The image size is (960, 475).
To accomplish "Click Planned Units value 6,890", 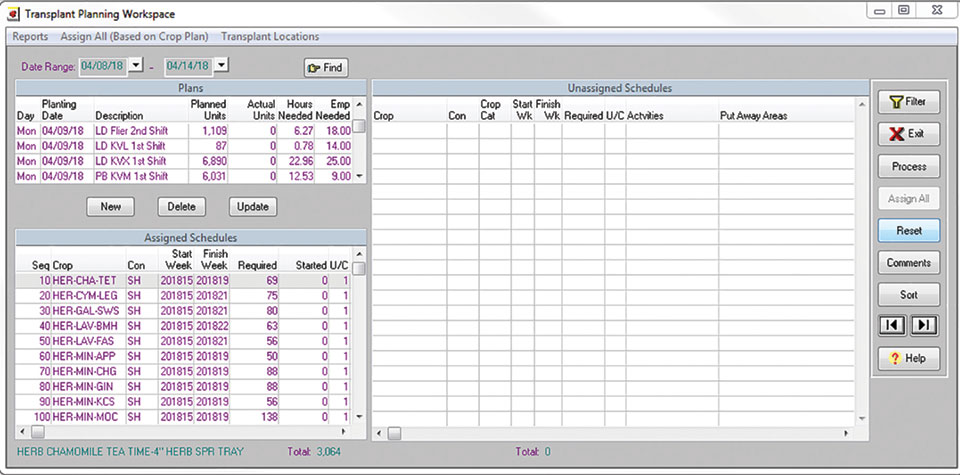I will [x=214, y=161].
